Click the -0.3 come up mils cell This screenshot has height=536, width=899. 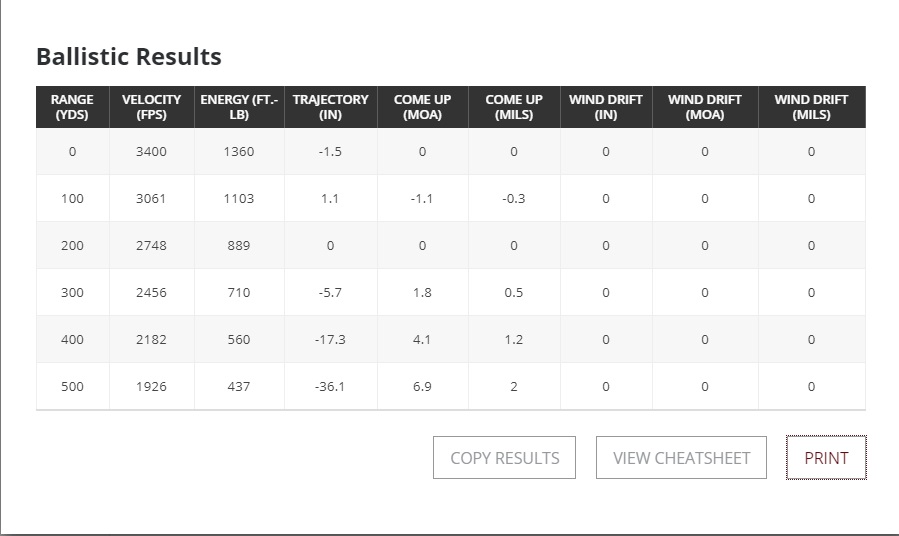coord(514,199)
